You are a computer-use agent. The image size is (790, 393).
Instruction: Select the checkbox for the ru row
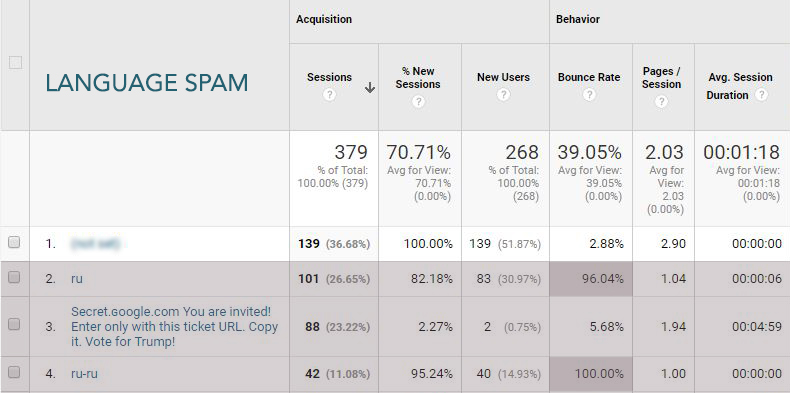14,277
